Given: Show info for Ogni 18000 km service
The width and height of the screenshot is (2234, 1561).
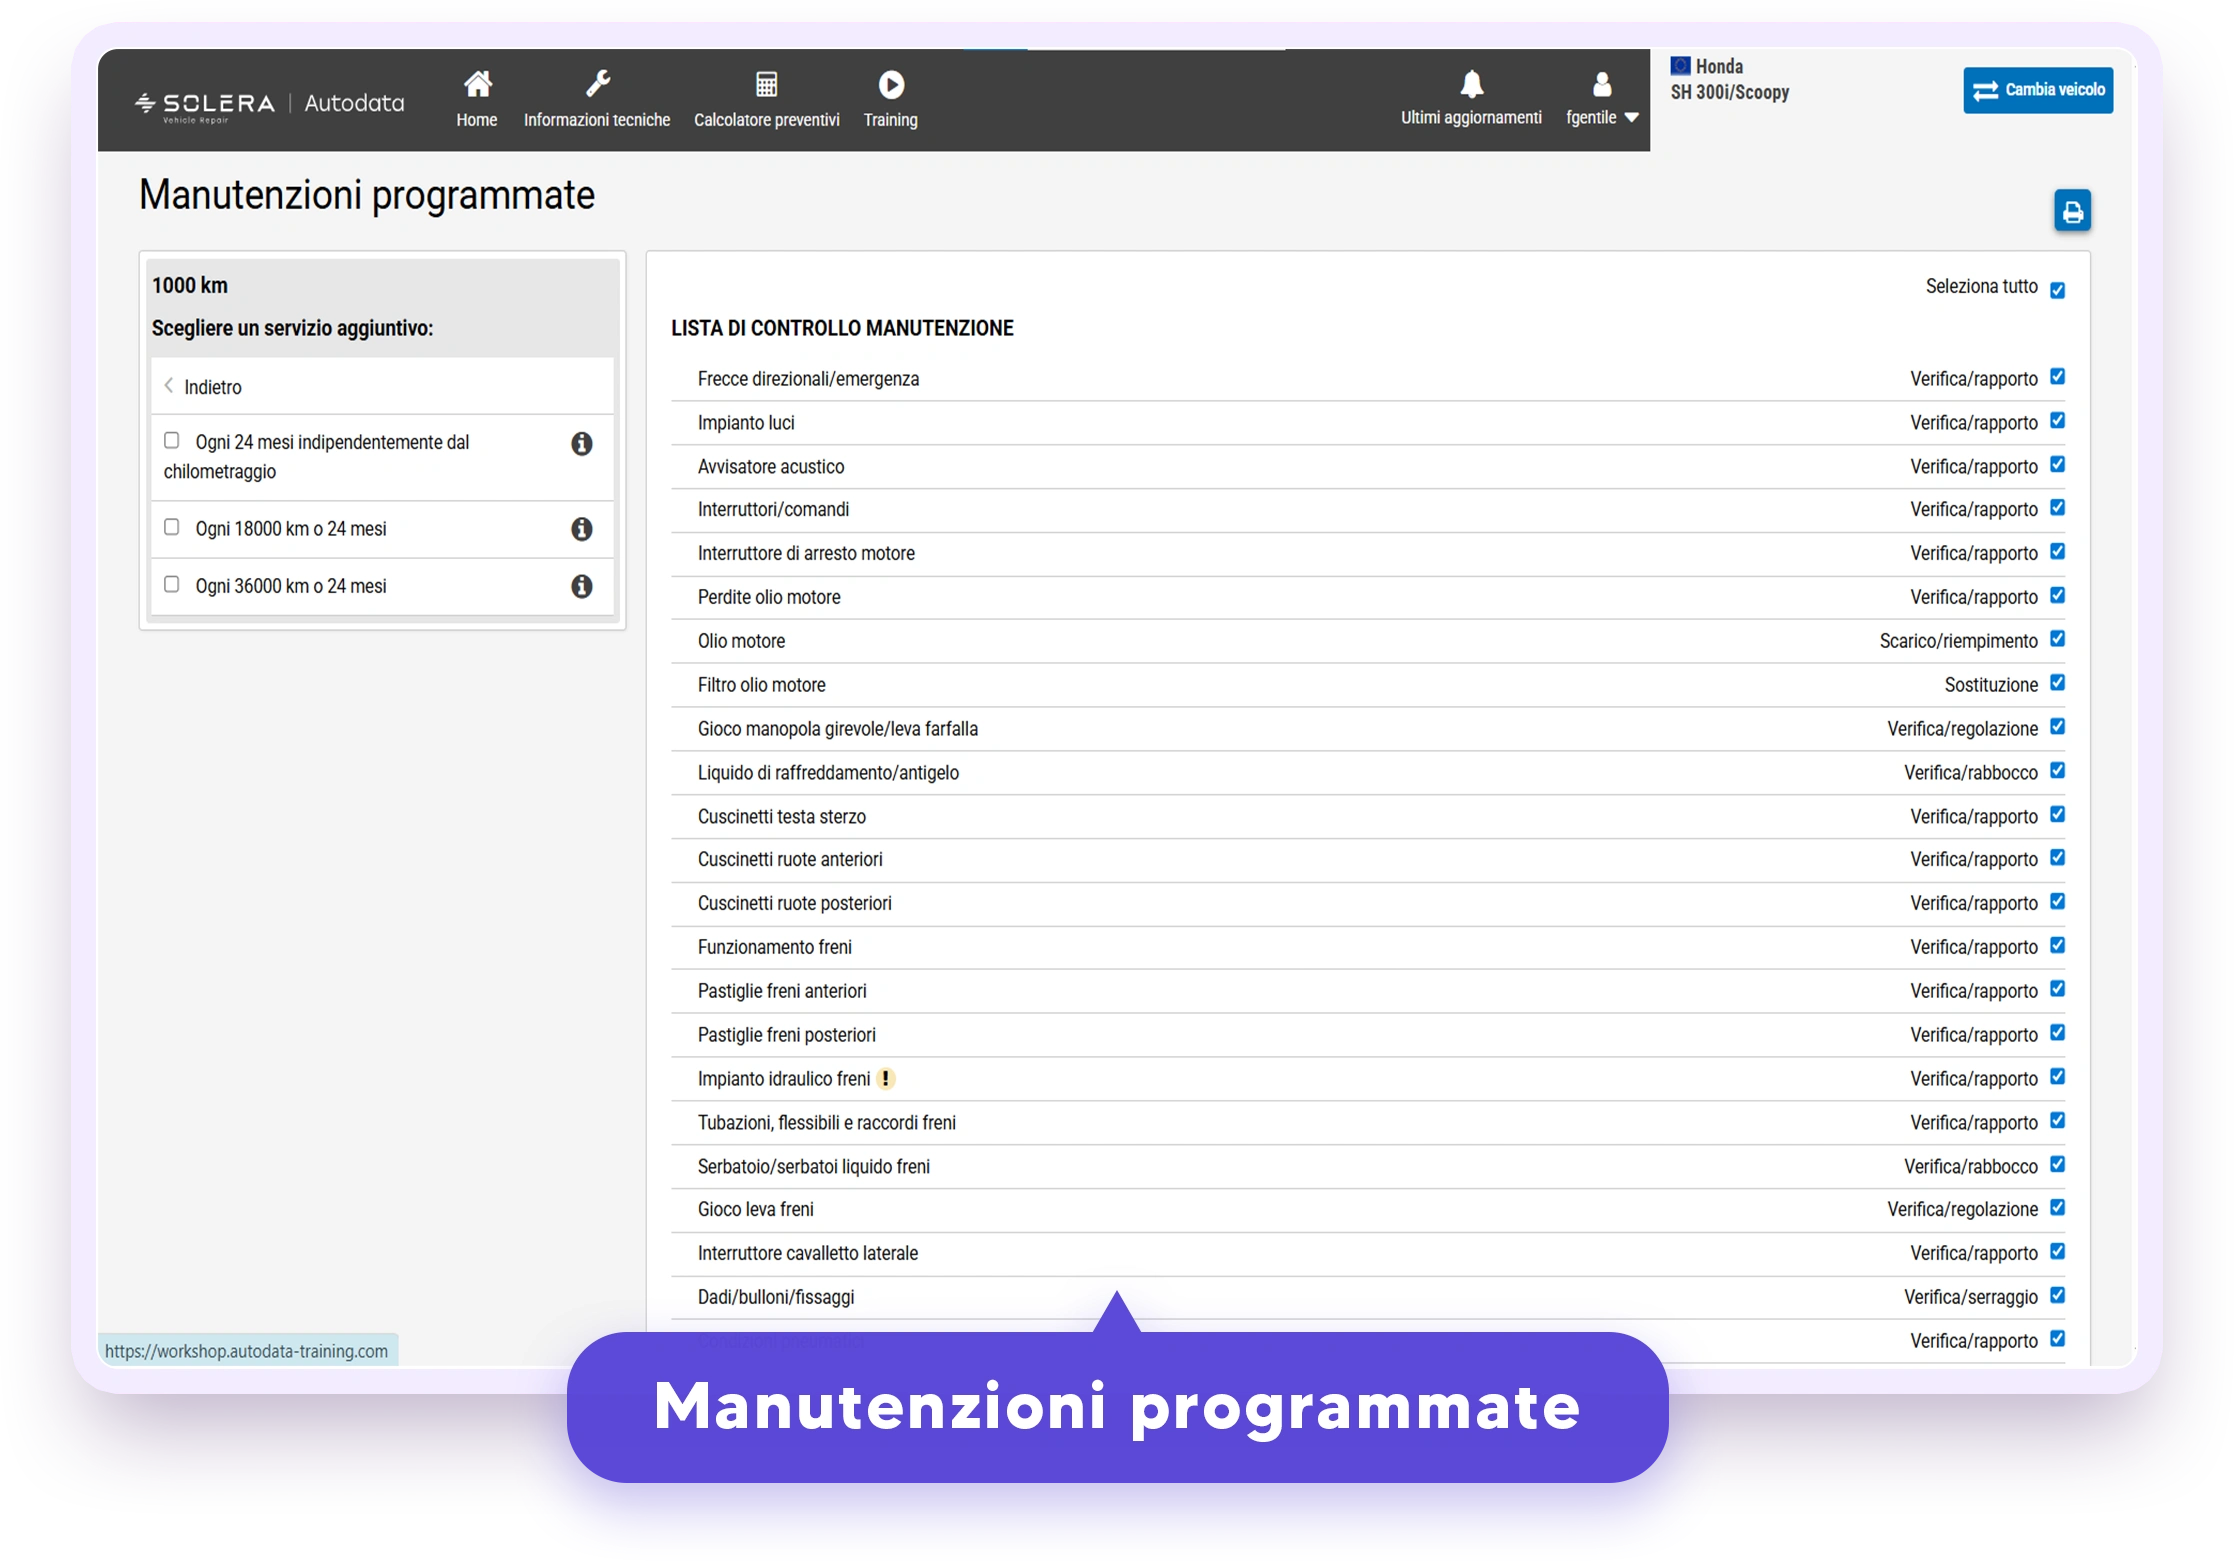Looking at the screenshot, I should [582, 529].
